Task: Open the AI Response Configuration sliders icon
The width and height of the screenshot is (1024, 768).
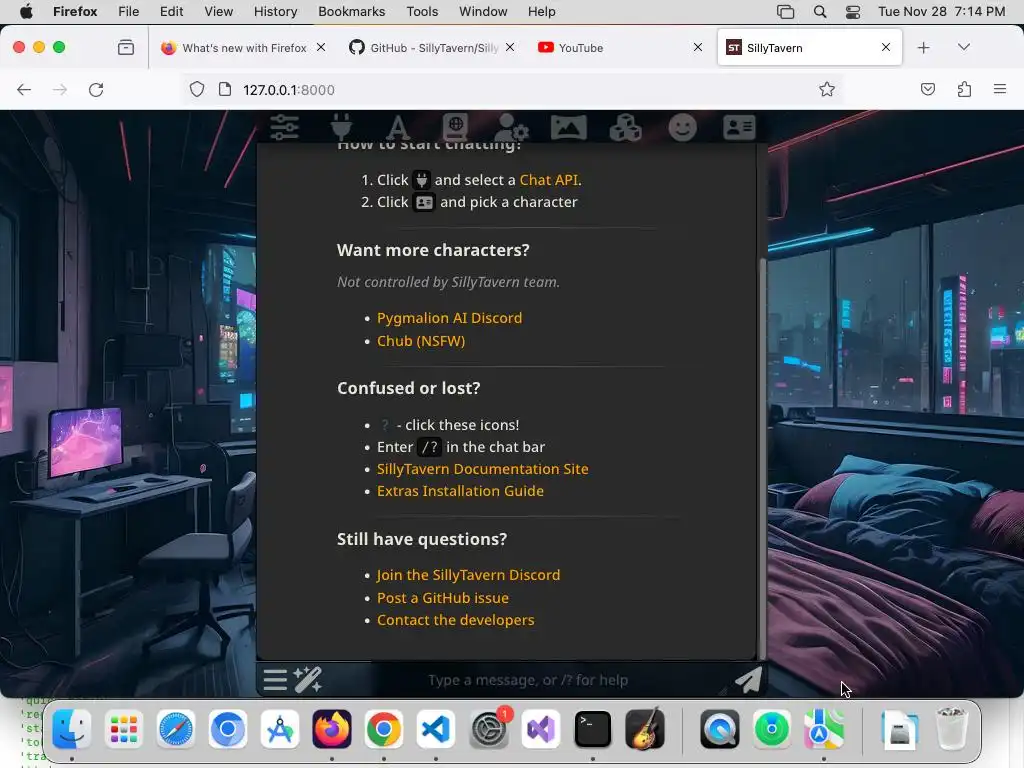Action: [285, 127]
